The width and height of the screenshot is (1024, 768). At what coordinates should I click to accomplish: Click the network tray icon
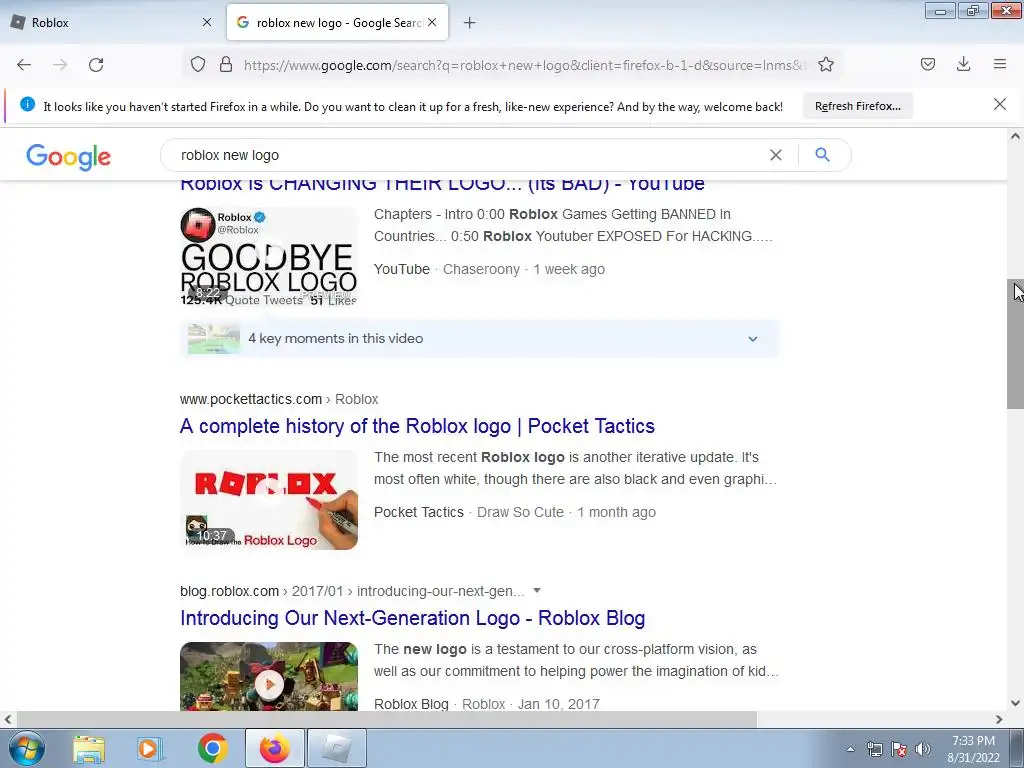pos(874,749)
